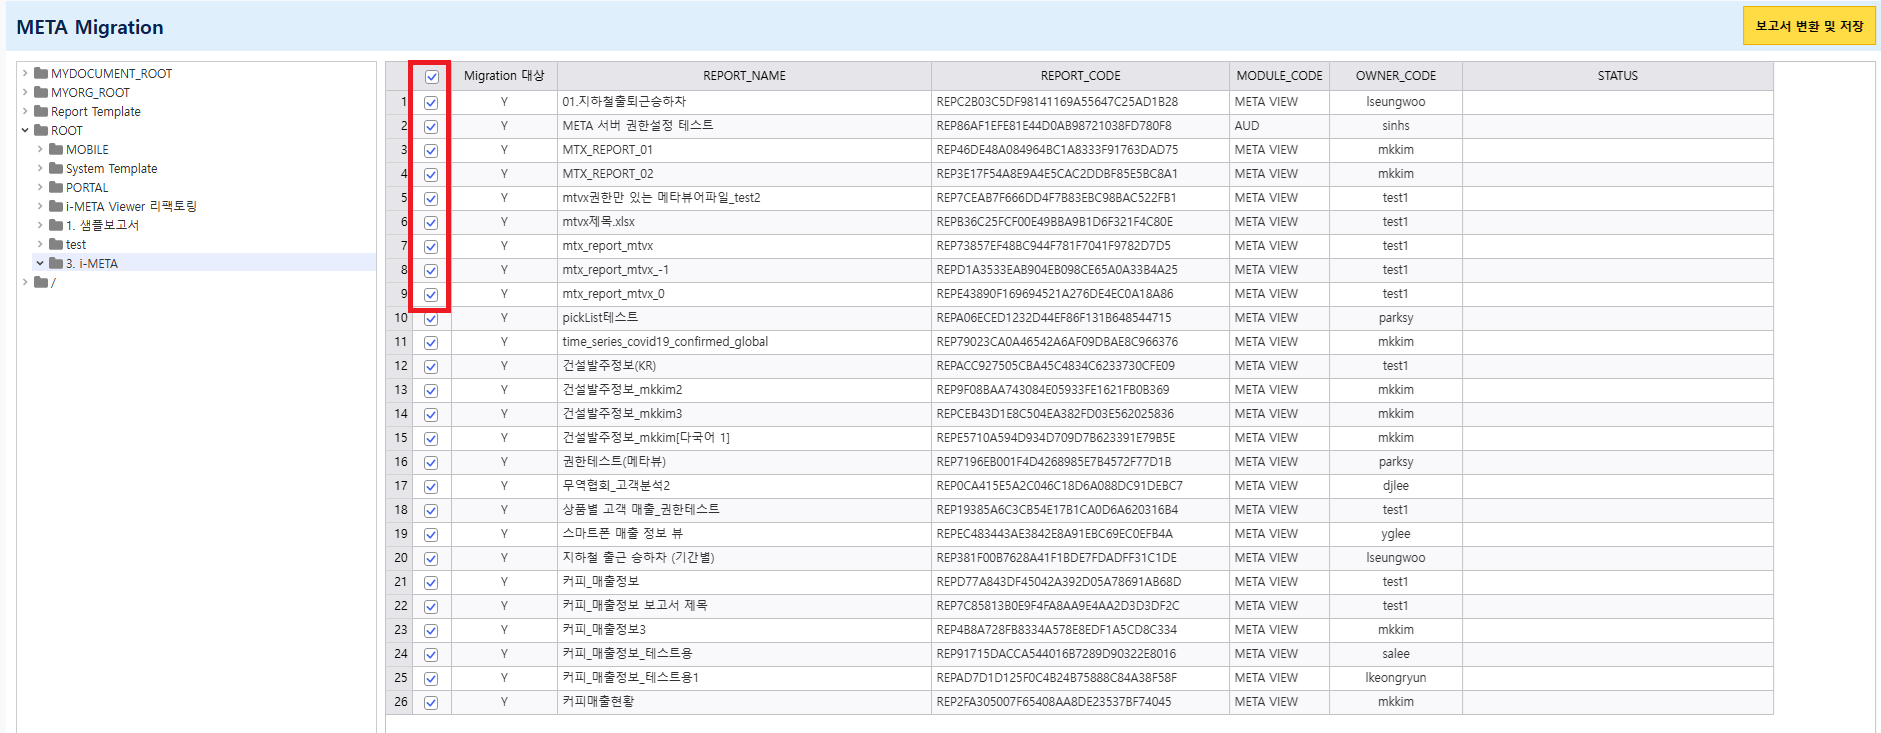Toggle the select-all checkbox in table header
The width and height of the screenshot is (1881, 733).
click(x=432, y=77)
